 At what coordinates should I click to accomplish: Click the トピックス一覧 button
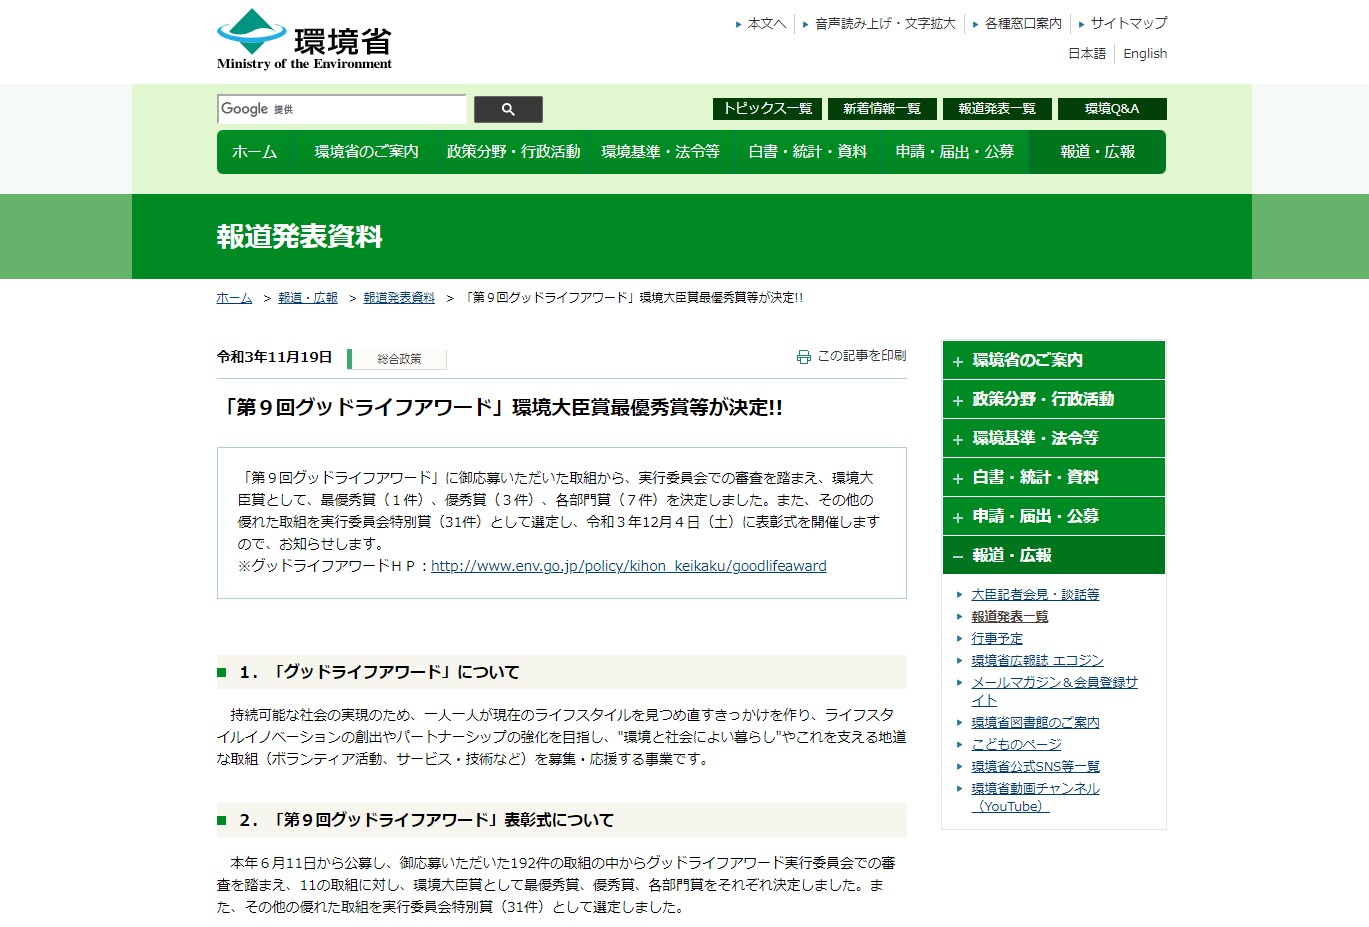point(767,109)
